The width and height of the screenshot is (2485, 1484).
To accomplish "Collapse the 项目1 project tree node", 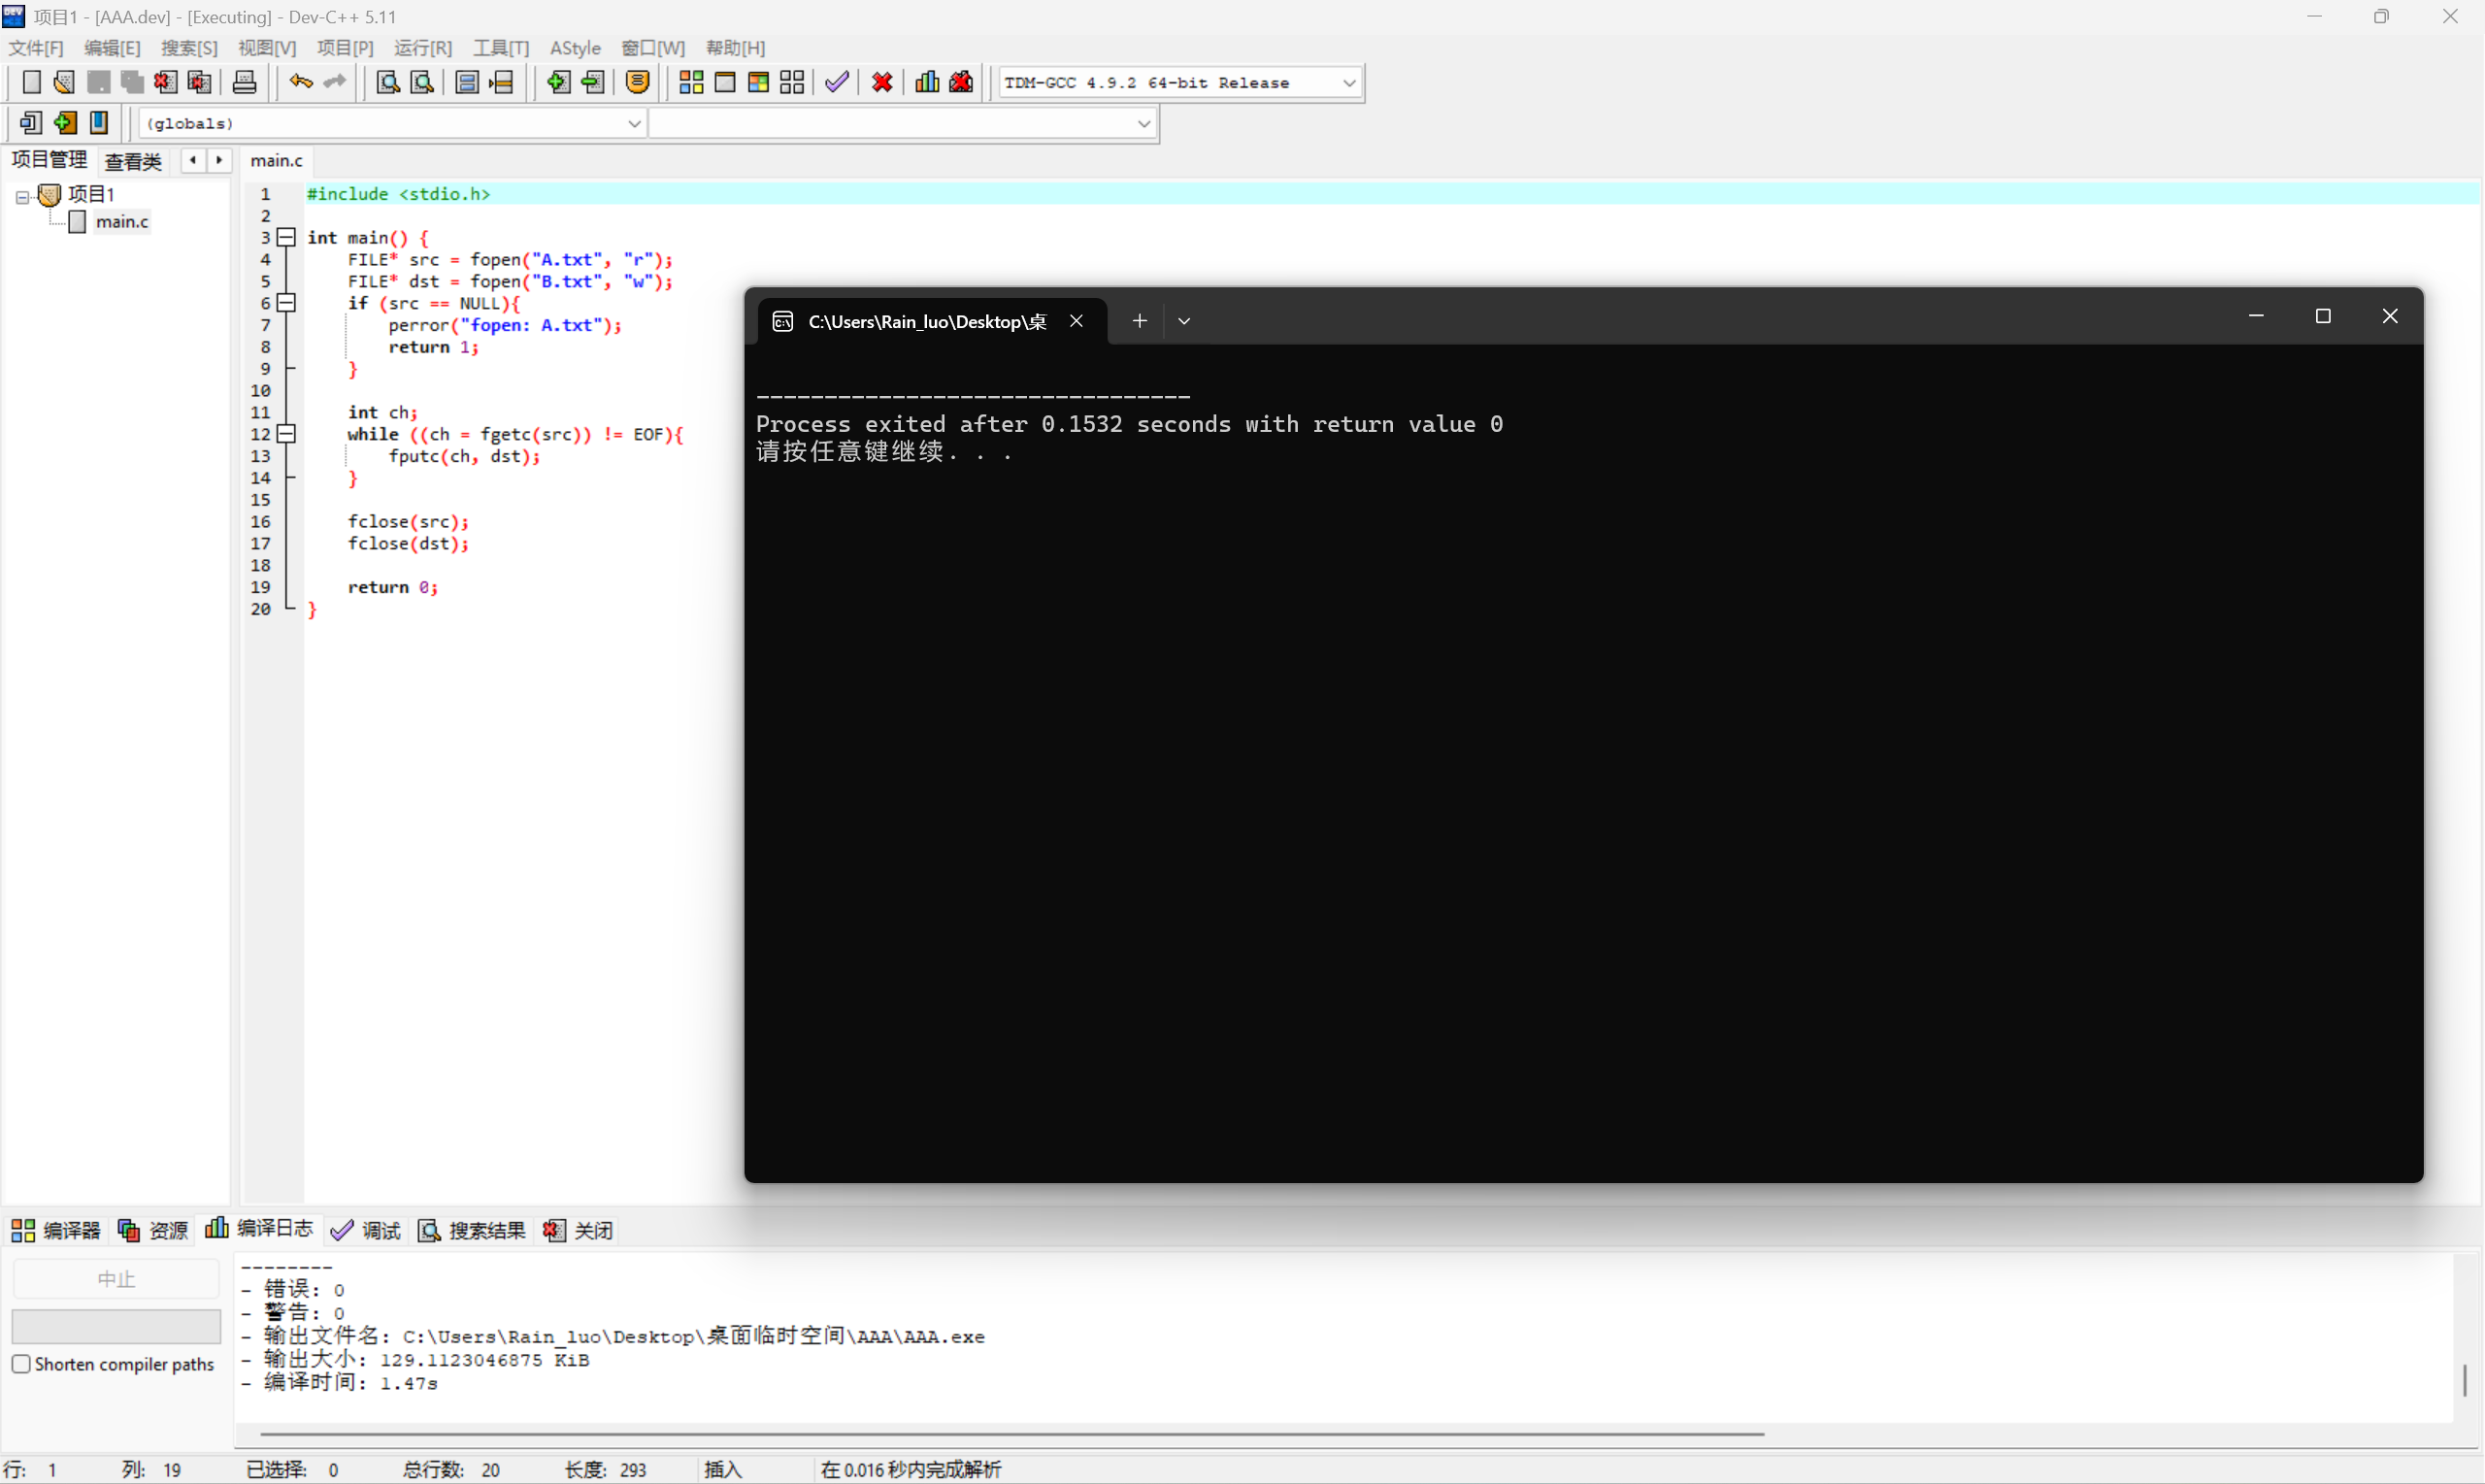I will 22,197.
